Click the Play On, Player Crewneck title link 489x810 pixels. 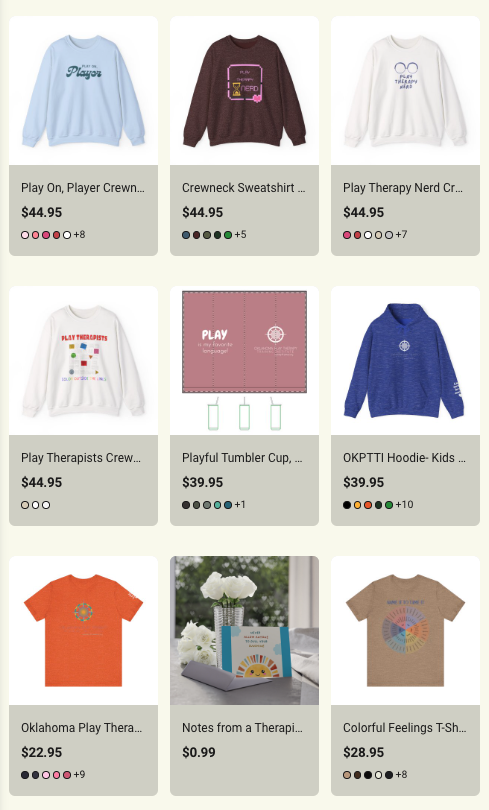pos(83,188)
